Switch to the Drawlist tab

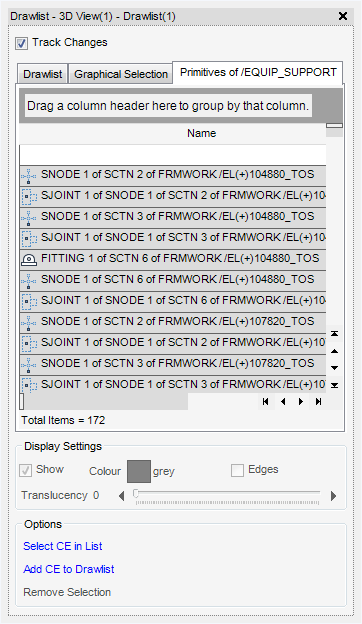(x=43, y=74)
